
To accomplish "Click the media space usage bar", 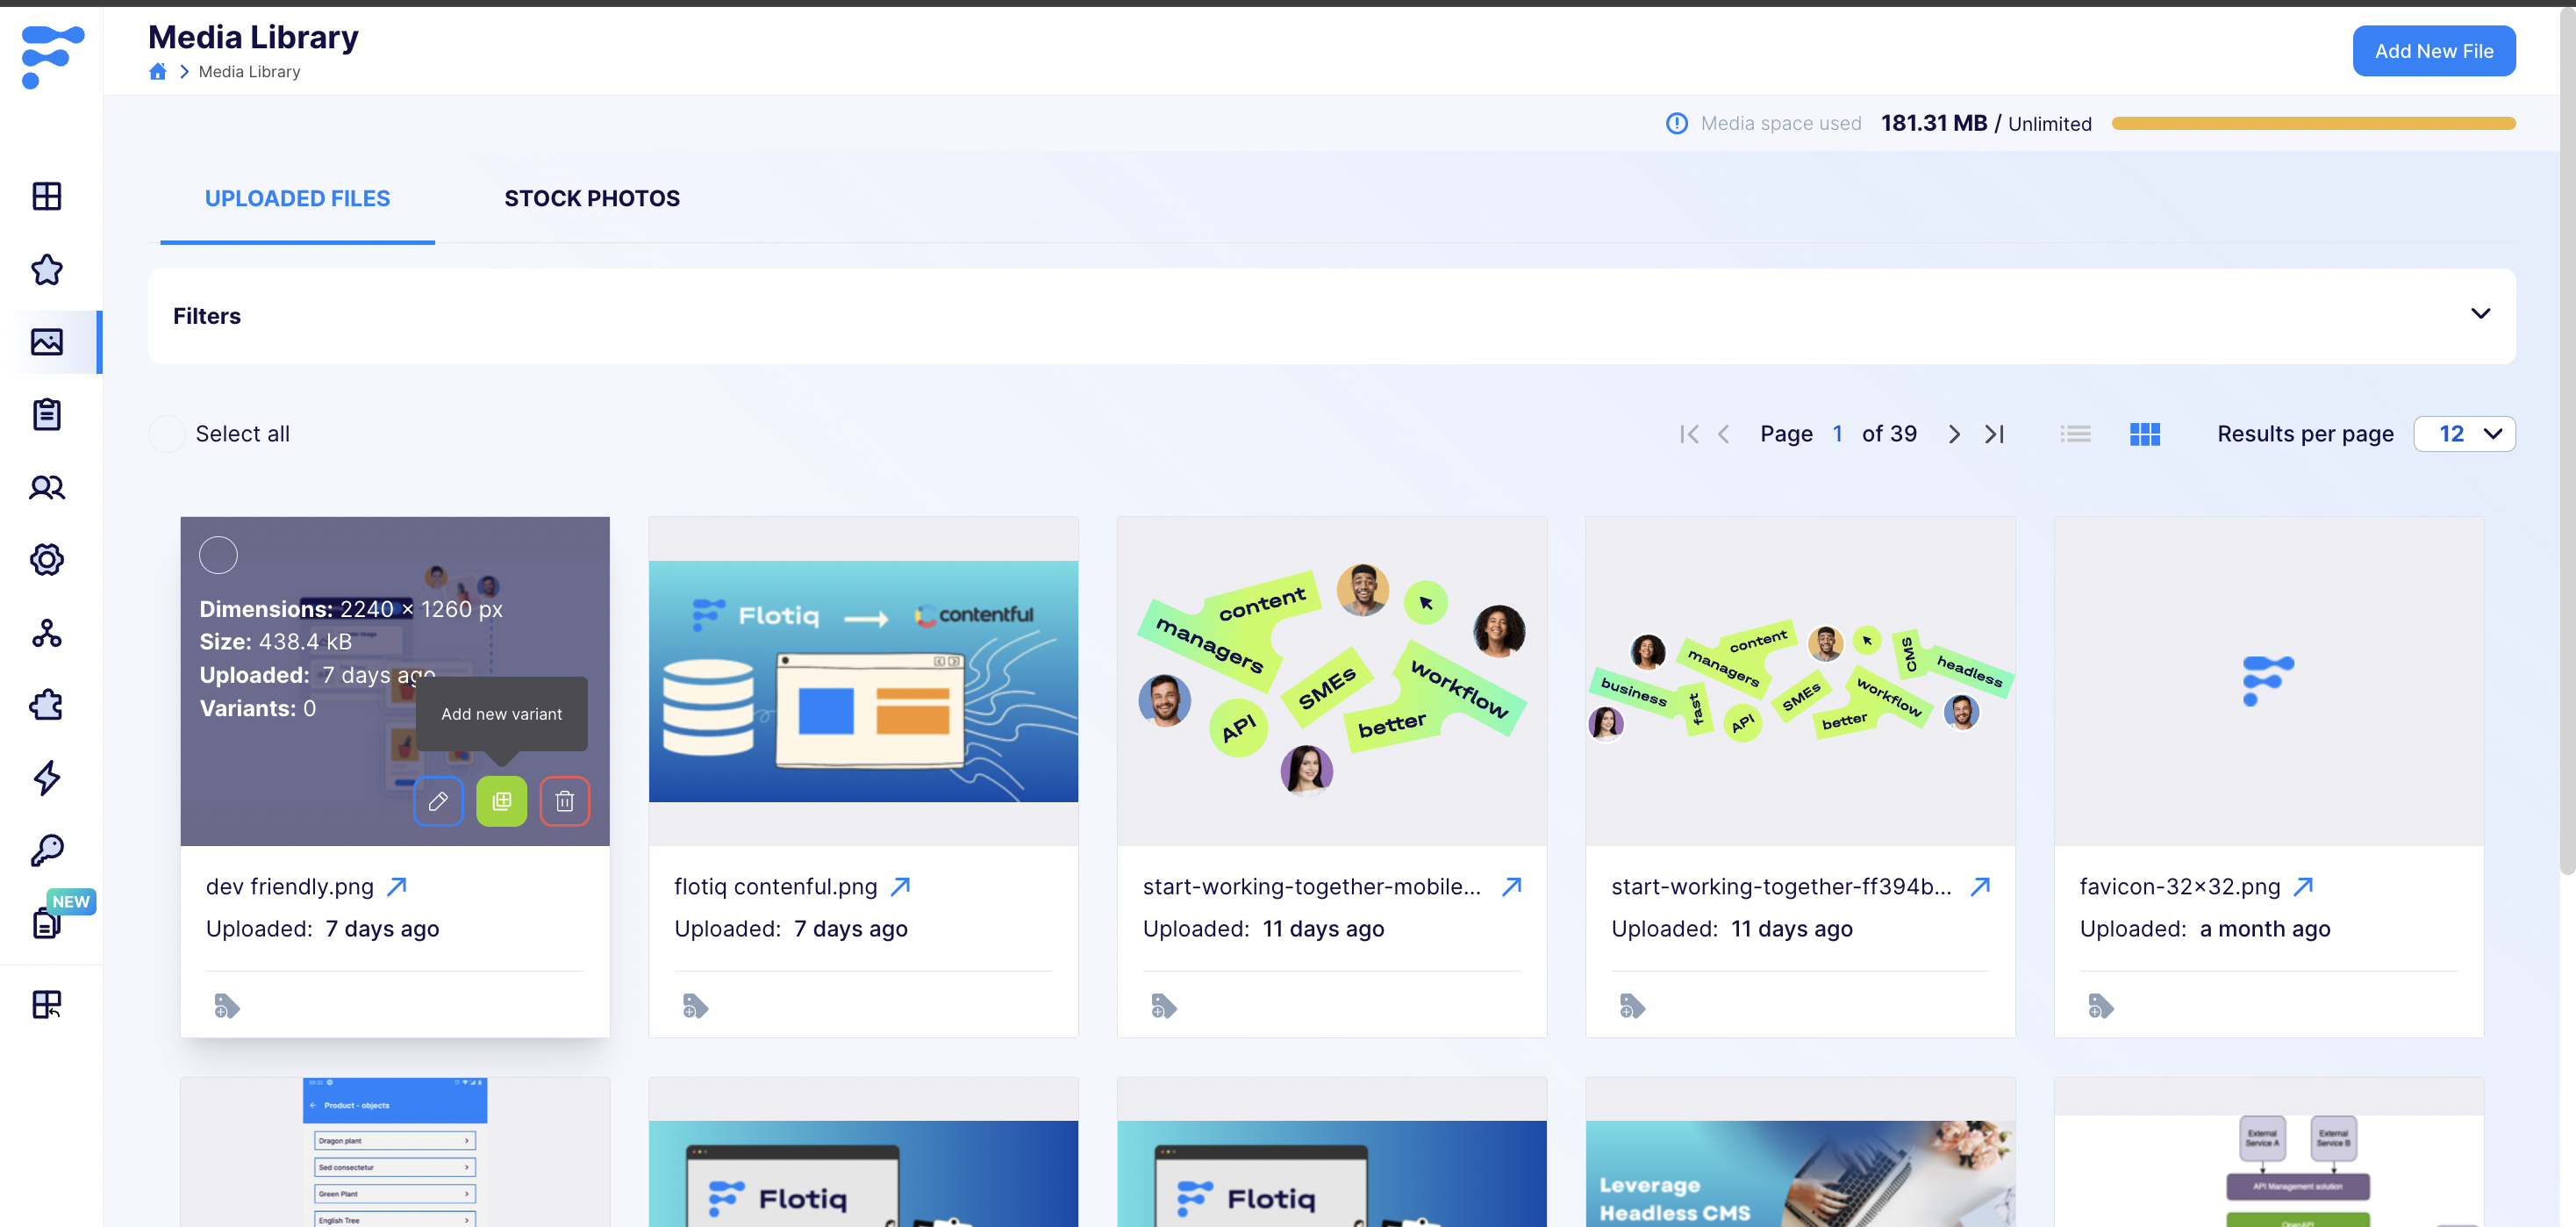I will [2314, 123].
